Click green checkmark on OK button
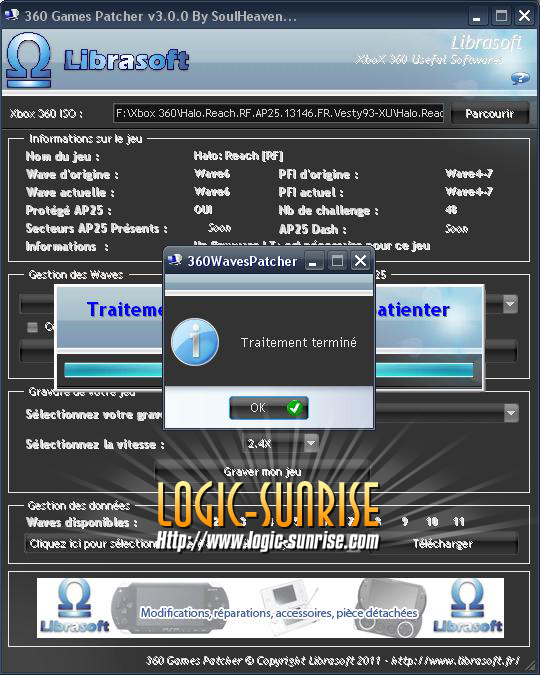Screen dimensions: 540x676 tap(295, 407)
